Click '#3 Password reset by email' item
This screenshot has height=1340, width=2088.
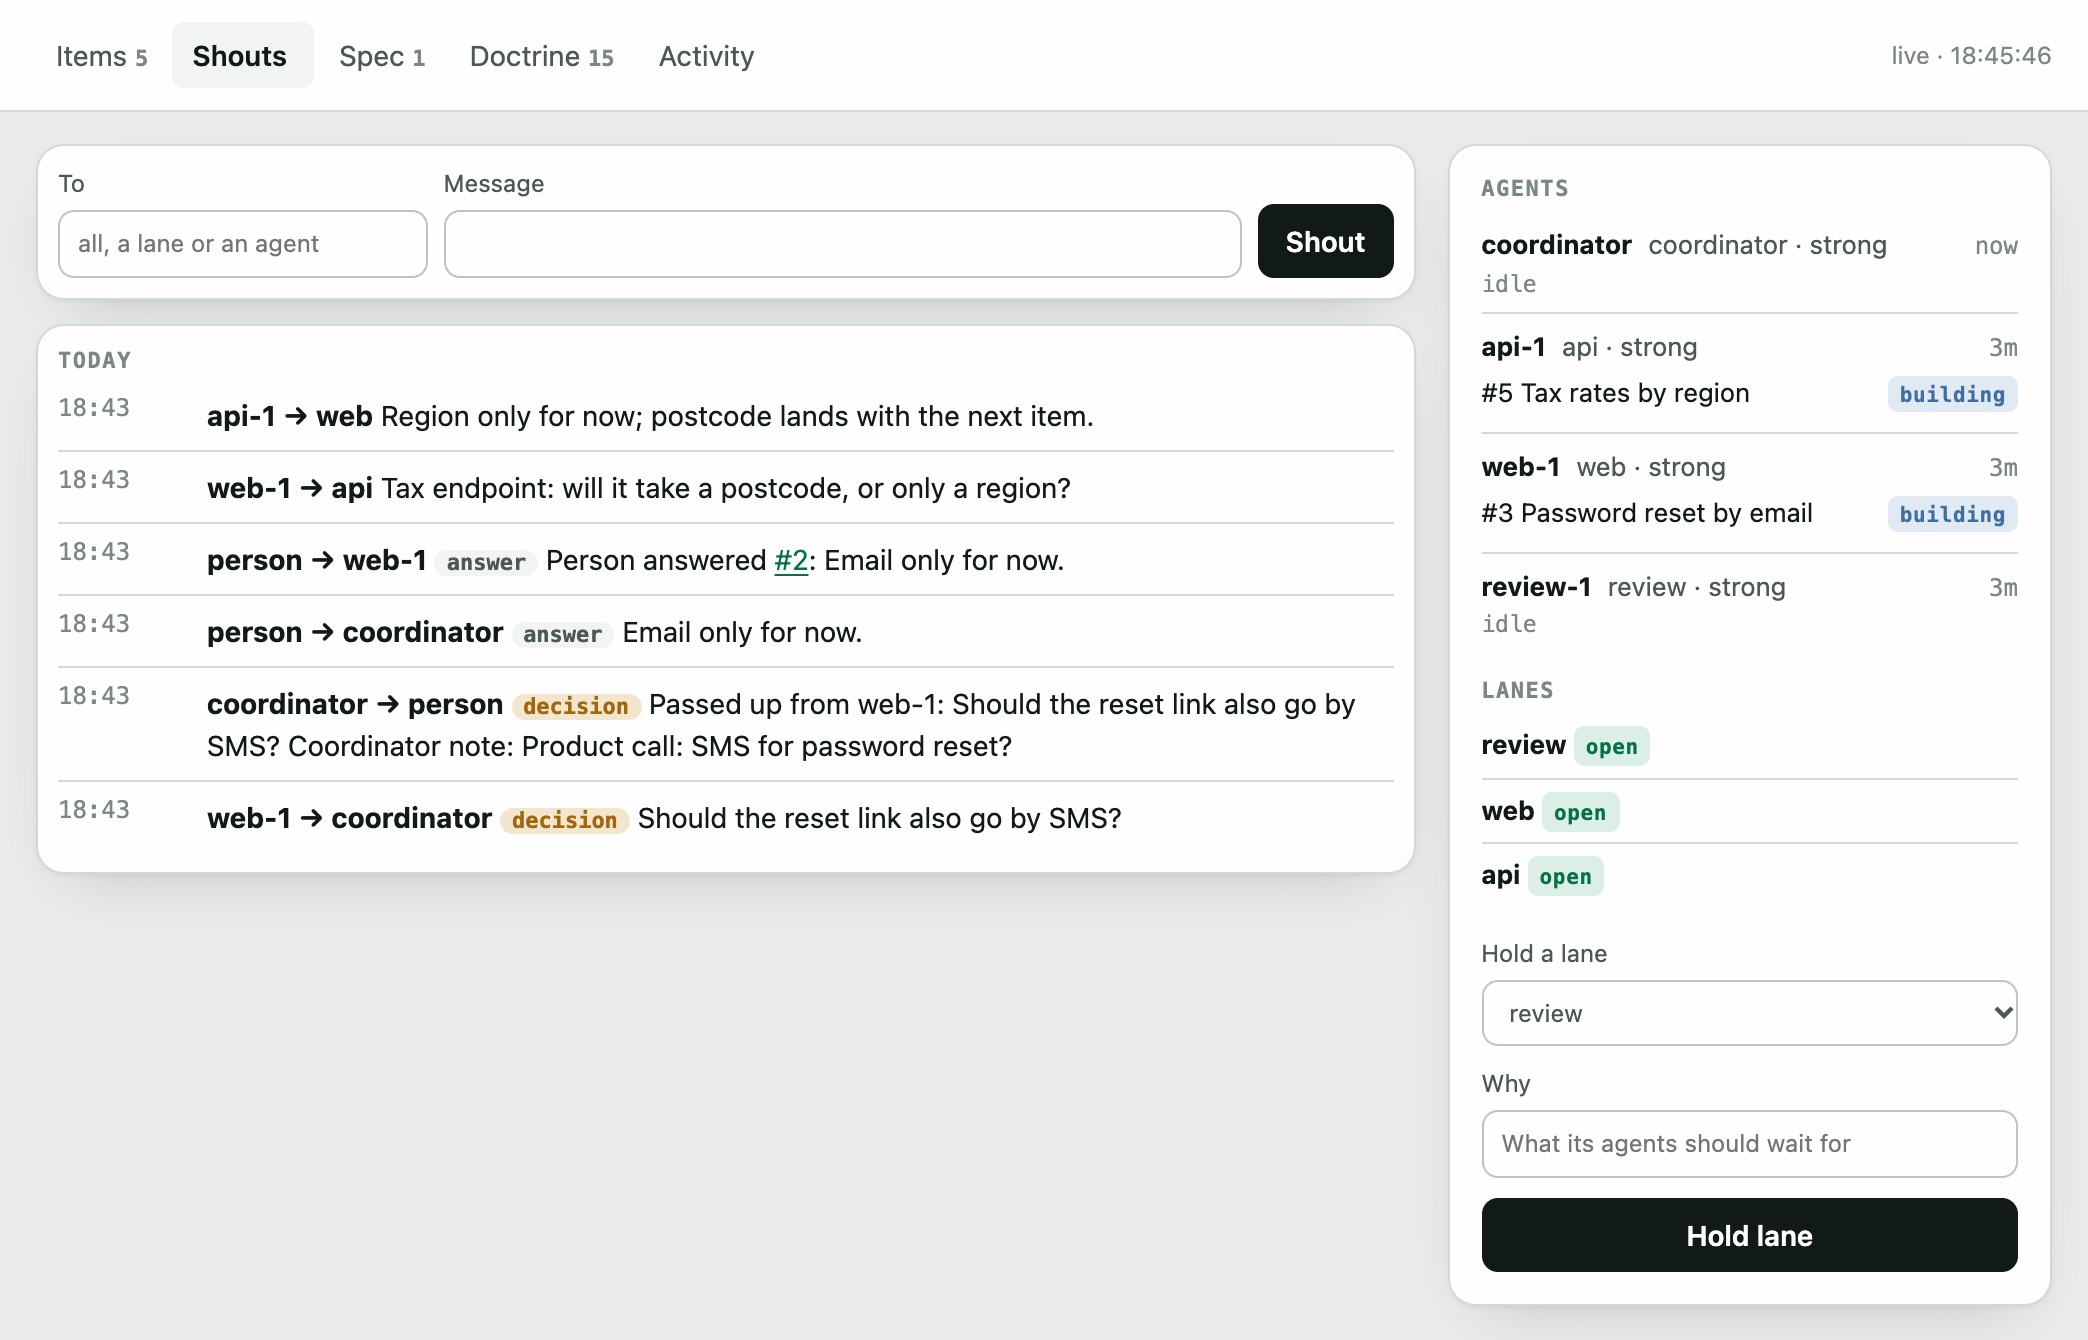(1646, 513)
